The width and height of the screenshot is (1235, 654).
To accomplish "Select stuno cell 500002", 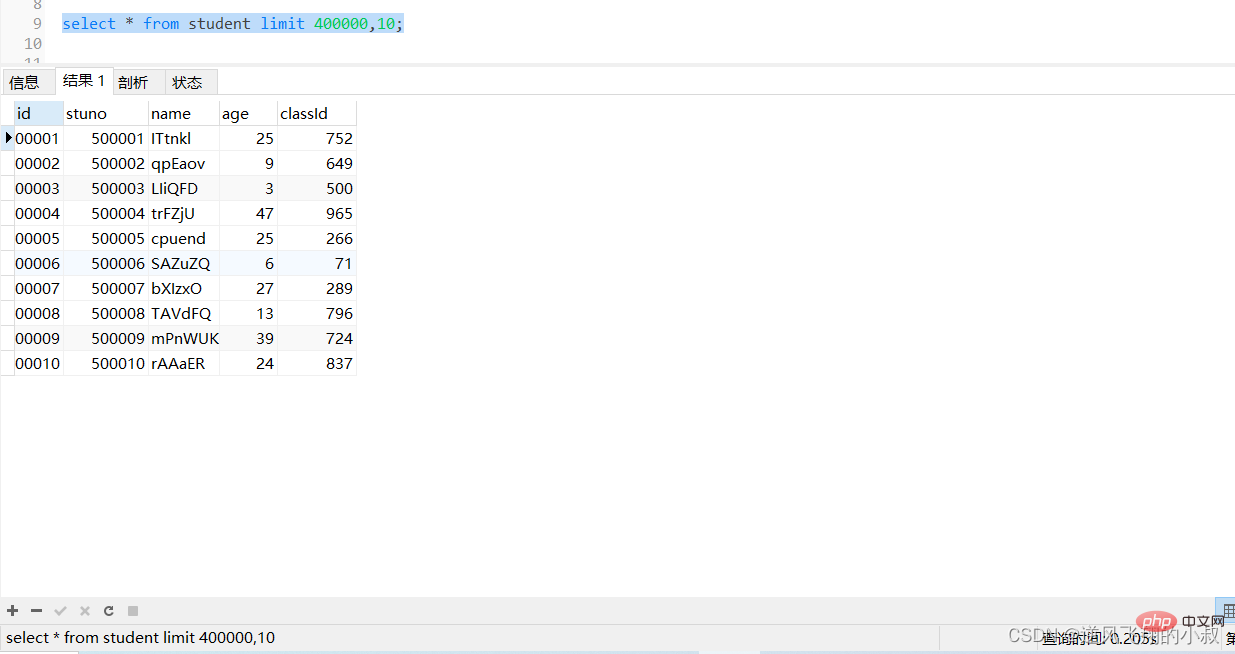I will pos(106,163).
